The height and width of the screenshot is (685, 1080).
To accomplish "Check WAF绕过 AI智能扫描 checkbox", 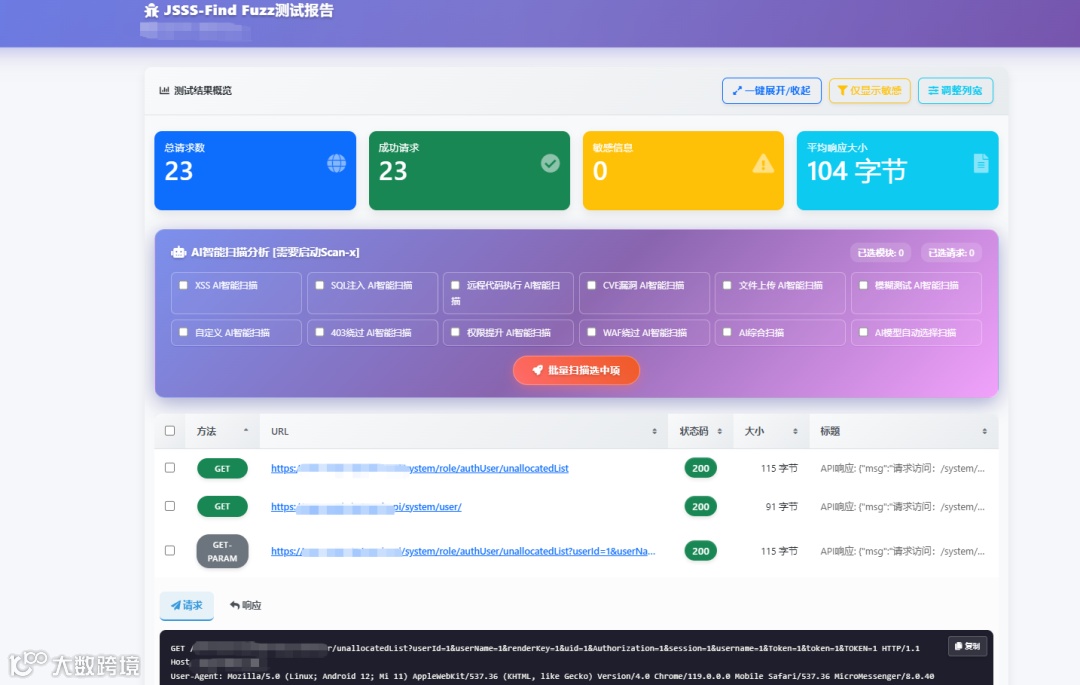I will tap(592, 332).
